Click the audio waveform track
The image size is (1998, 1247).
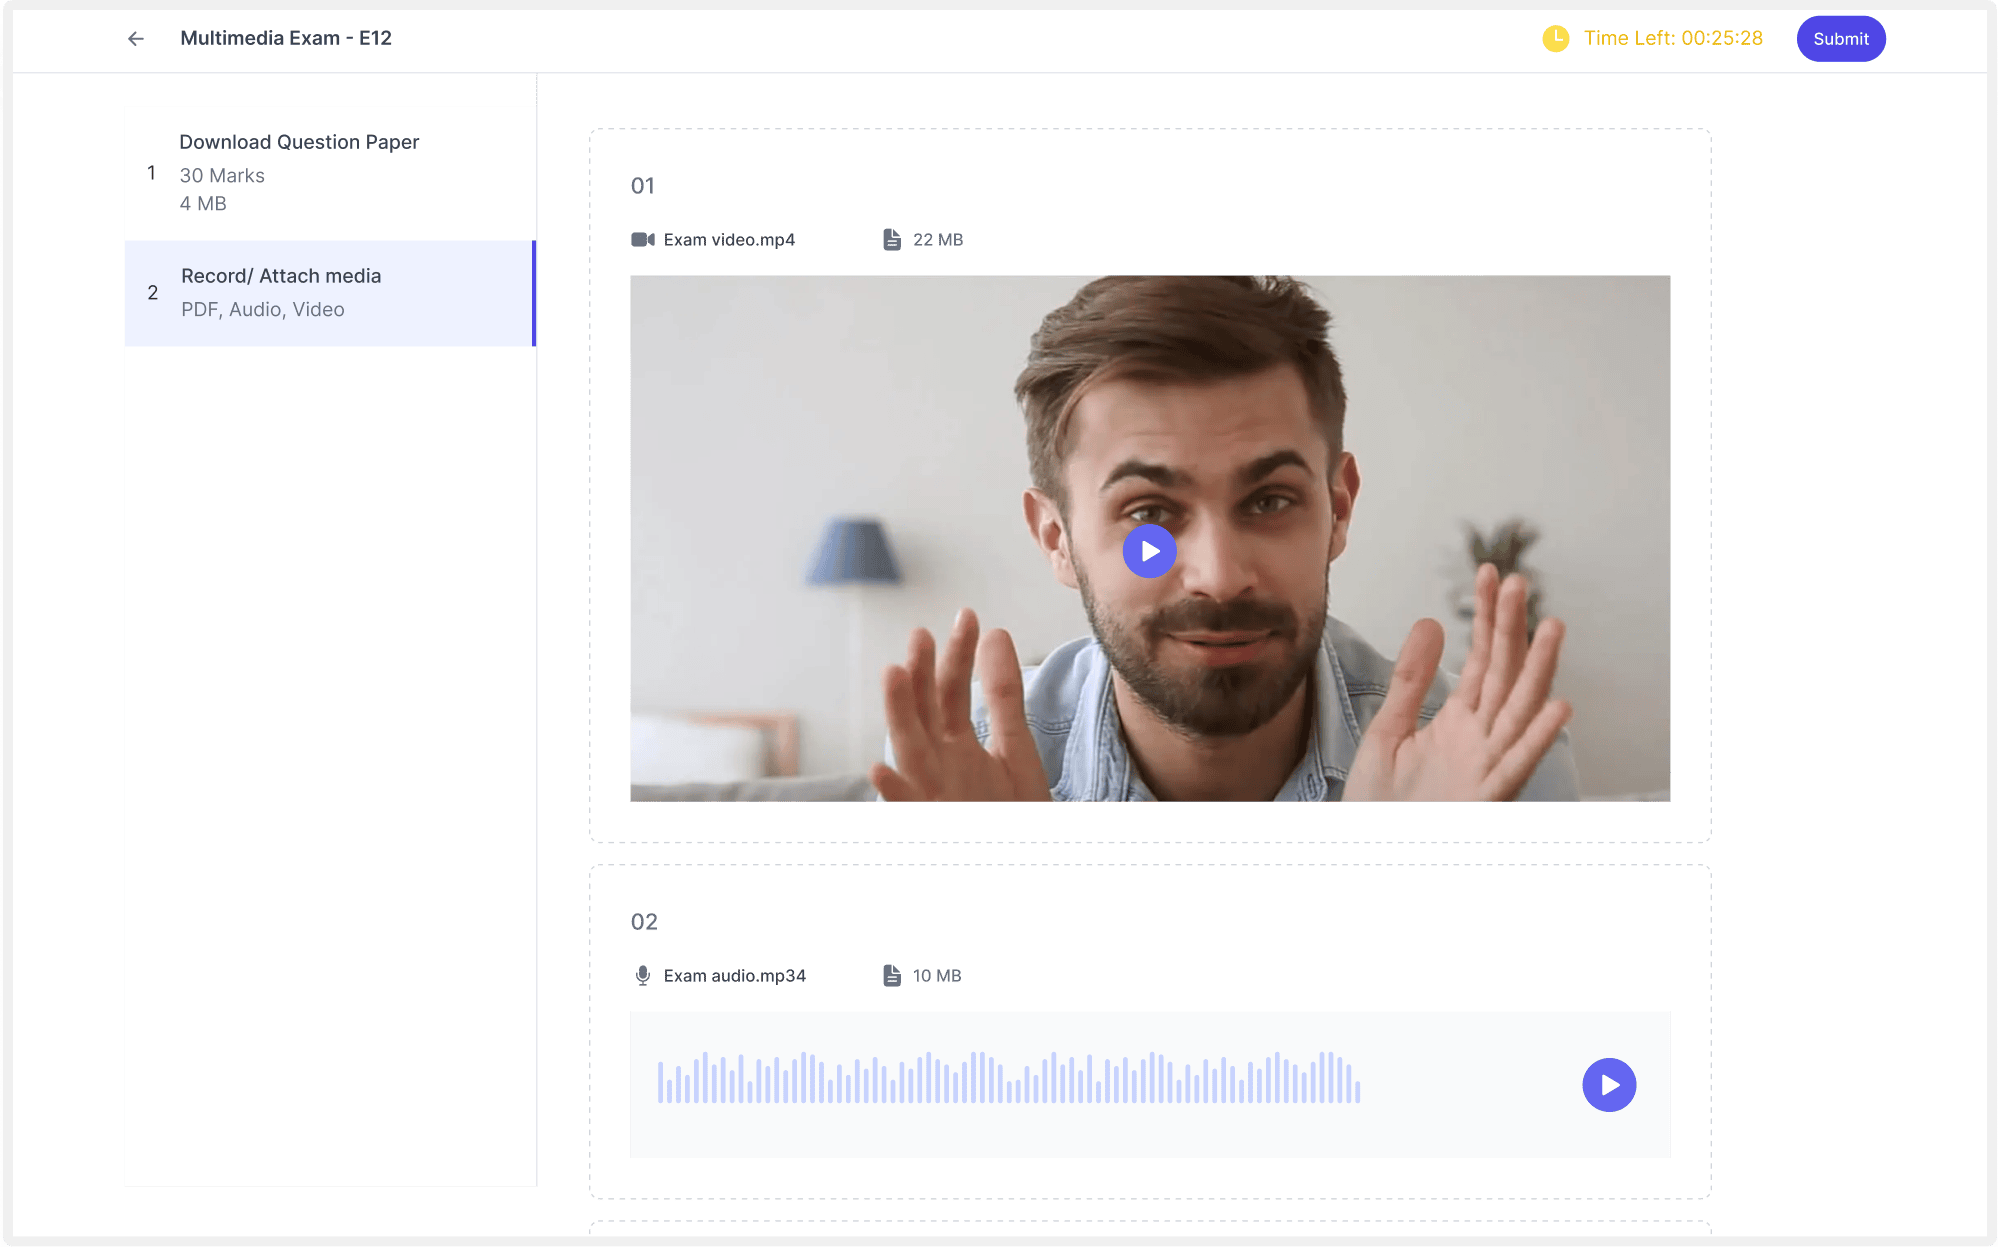[x=1008, y=1078]
